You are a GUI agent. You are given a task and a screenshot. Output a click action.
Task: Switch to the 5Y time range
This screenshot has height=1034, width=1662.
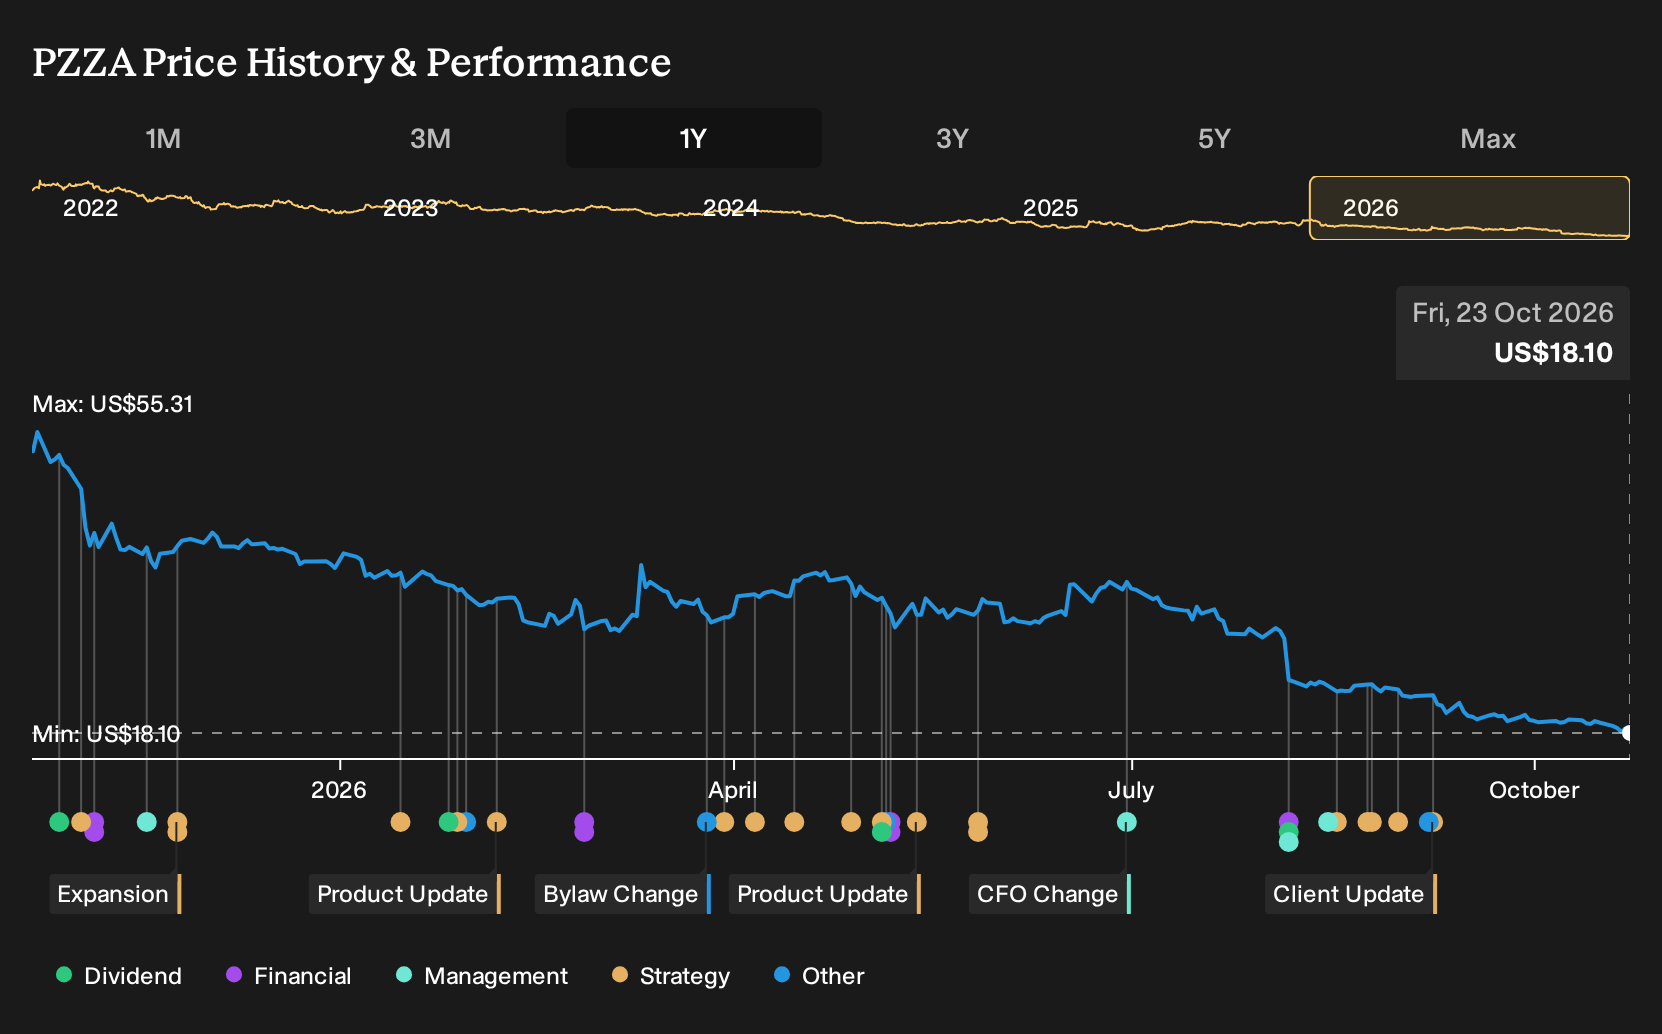(x=1214, y=138)
